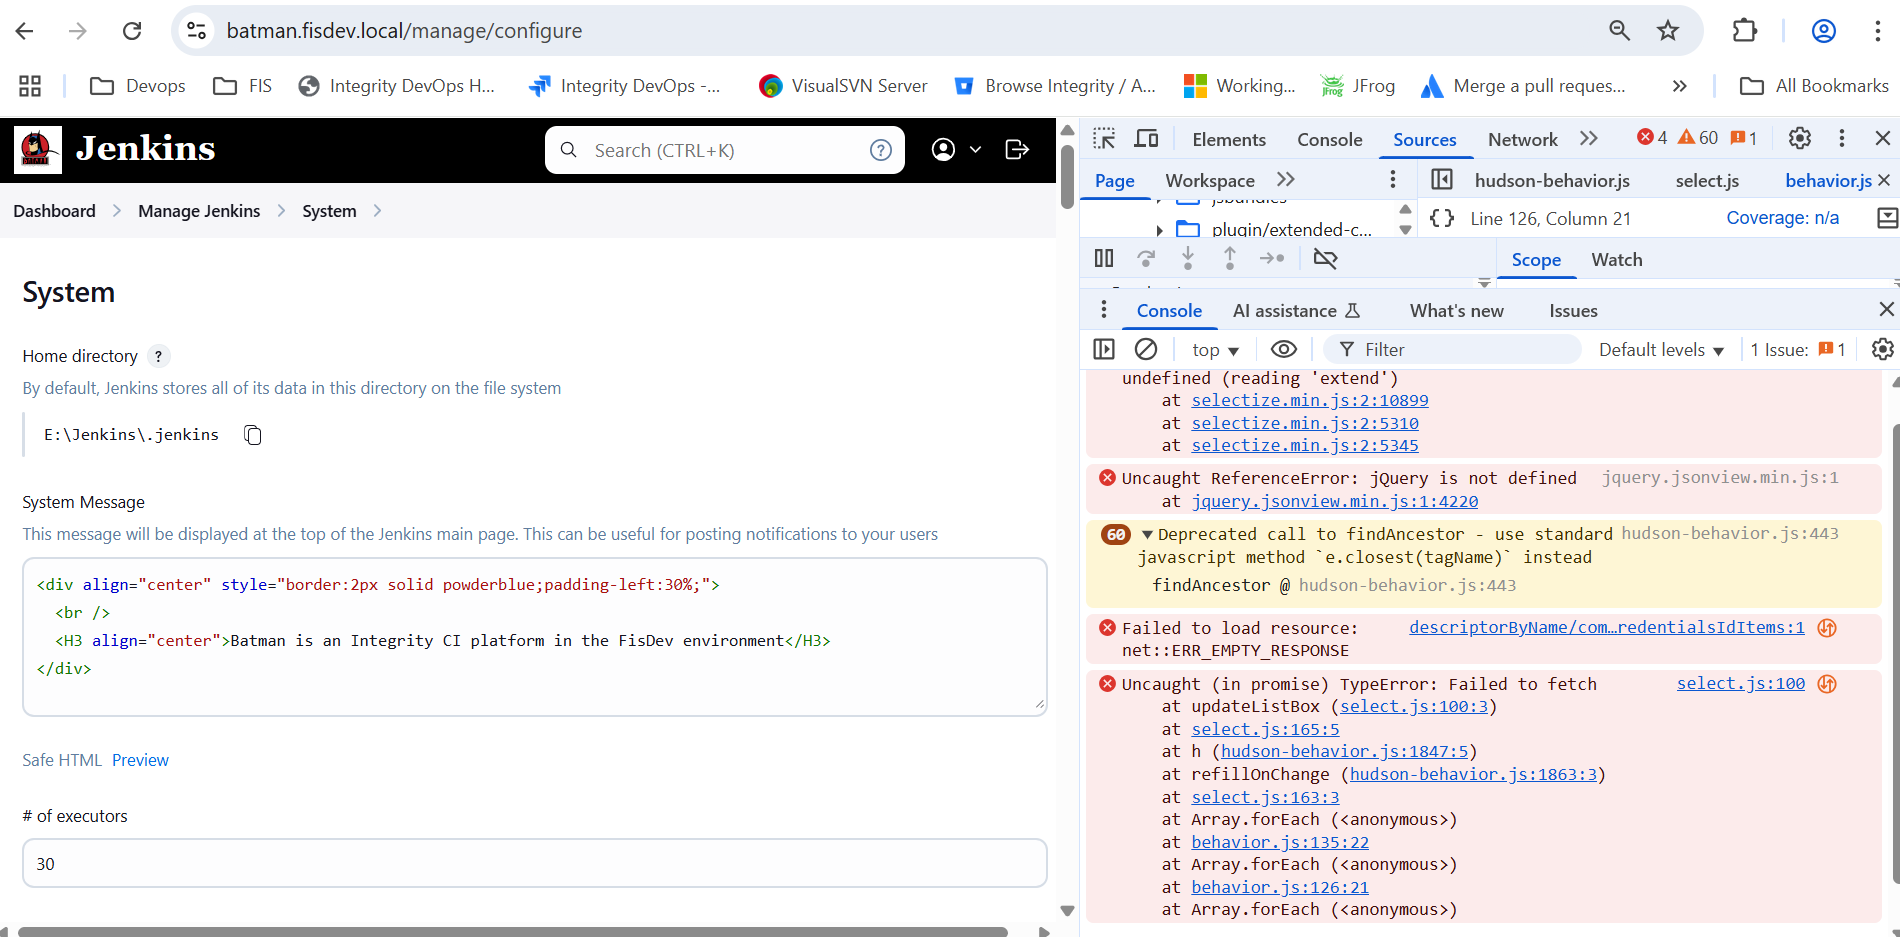1900x937 pixels.
Task: Open the Chrome three-dot menu
Action: pyautogui.click(x=1877, y=31)
